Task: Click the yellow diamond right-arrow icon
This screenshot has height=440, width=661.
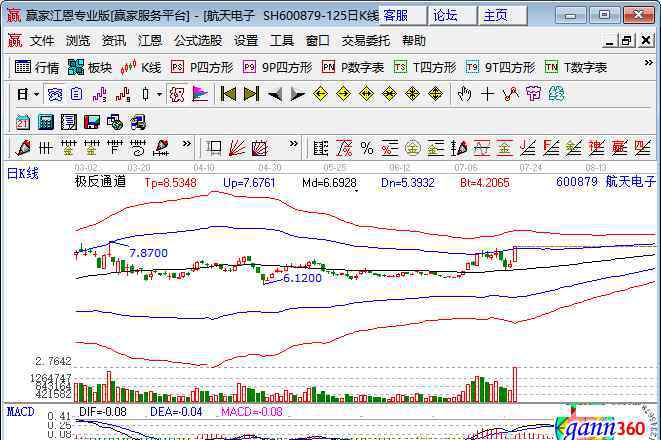Action: coord(343,94)
